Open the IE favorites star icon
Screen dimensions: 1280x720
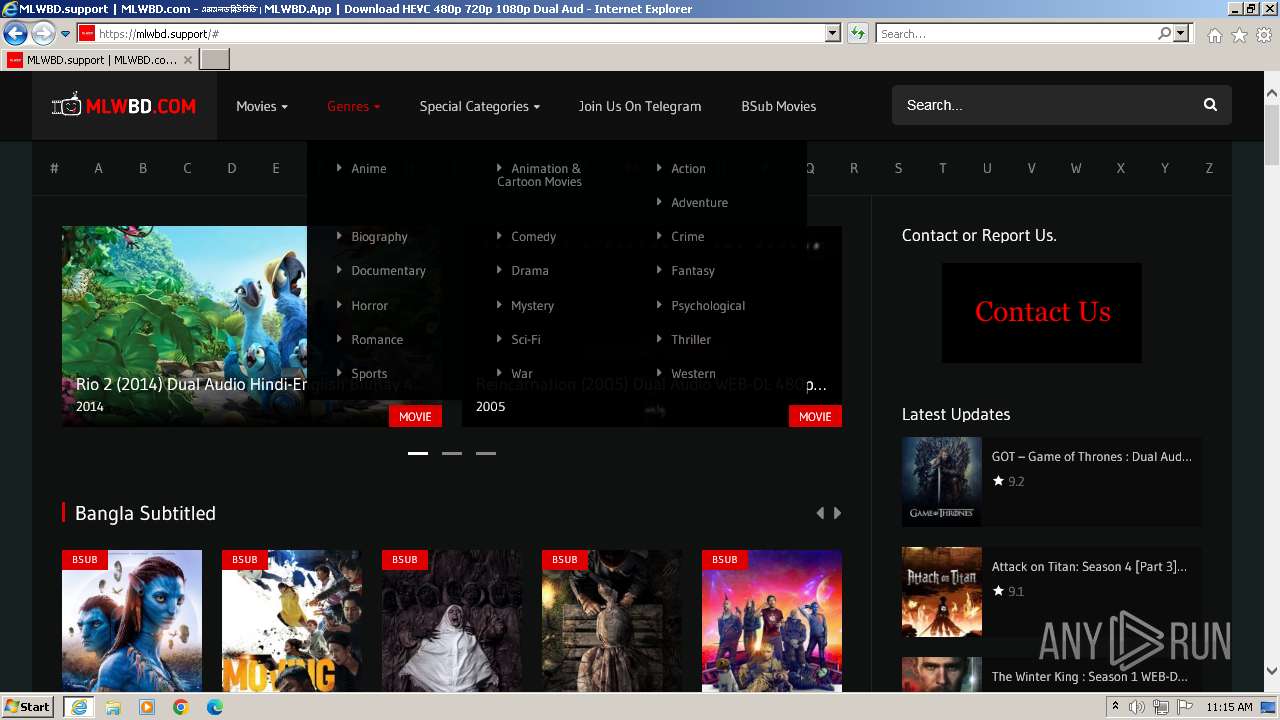point(1239,35)
